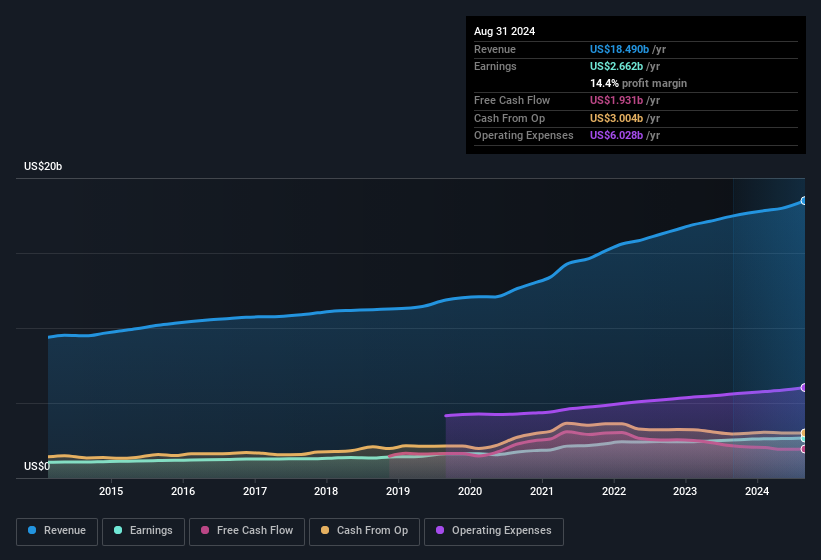Click the blue Revenue legend dot

33,530
